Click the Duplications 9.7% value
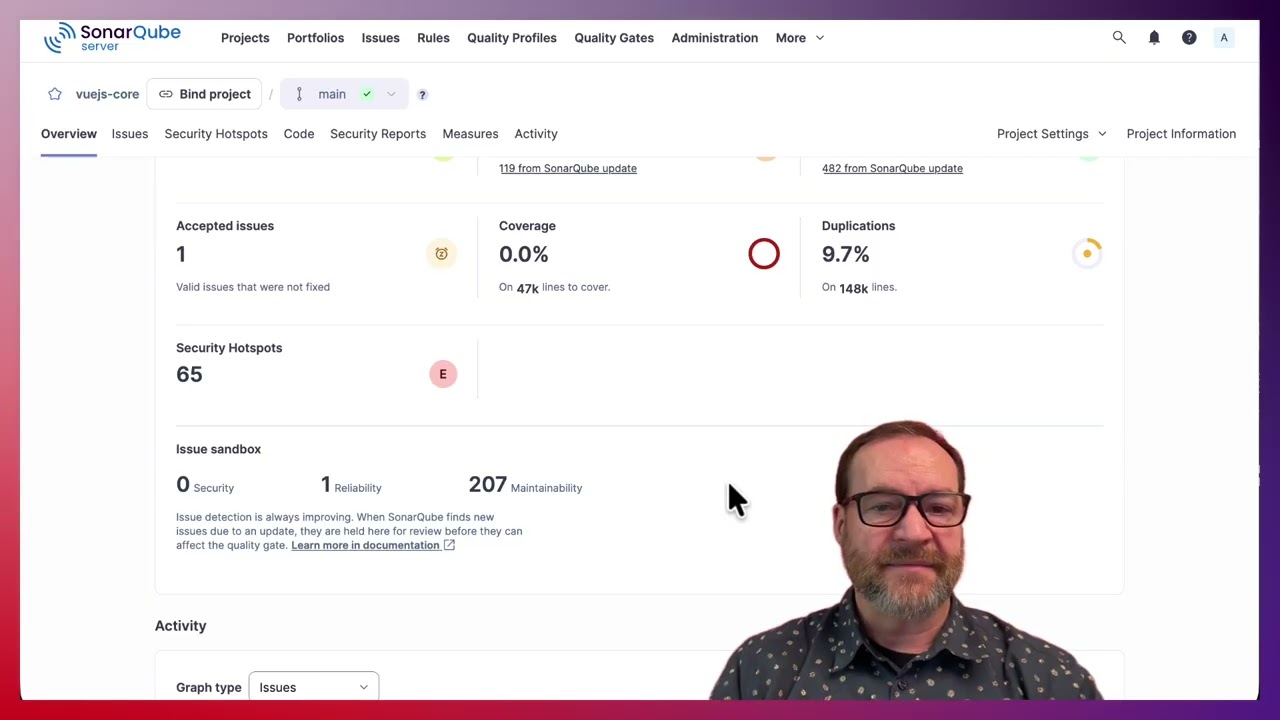 (x=845, y=254)
